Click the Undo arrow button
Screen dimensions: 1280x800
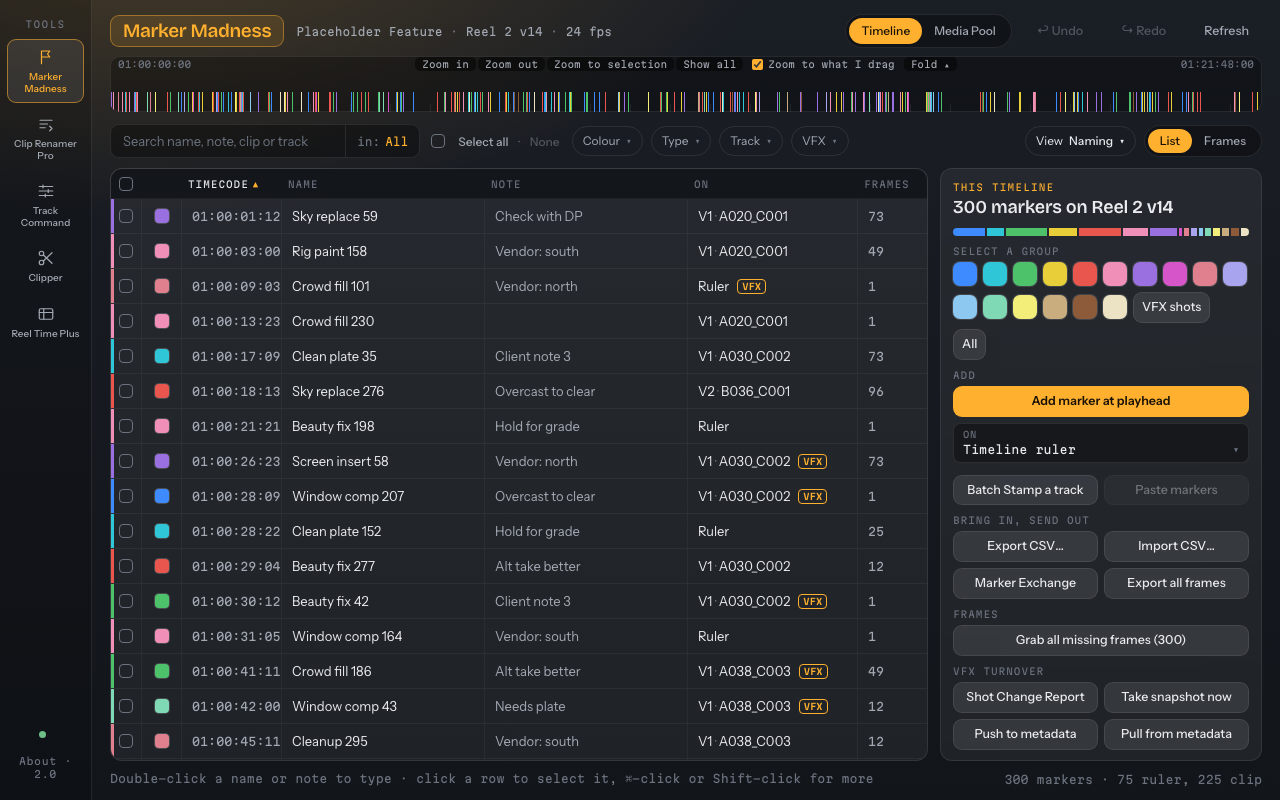[x=1060, y=31]
